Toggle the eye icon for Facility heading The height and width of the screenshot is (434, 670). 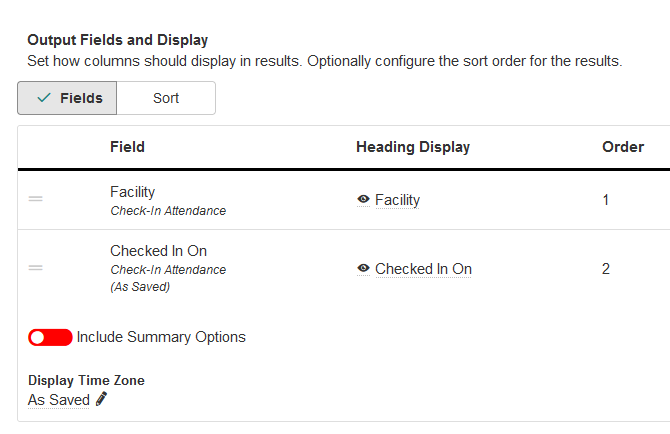click(363, 200)
